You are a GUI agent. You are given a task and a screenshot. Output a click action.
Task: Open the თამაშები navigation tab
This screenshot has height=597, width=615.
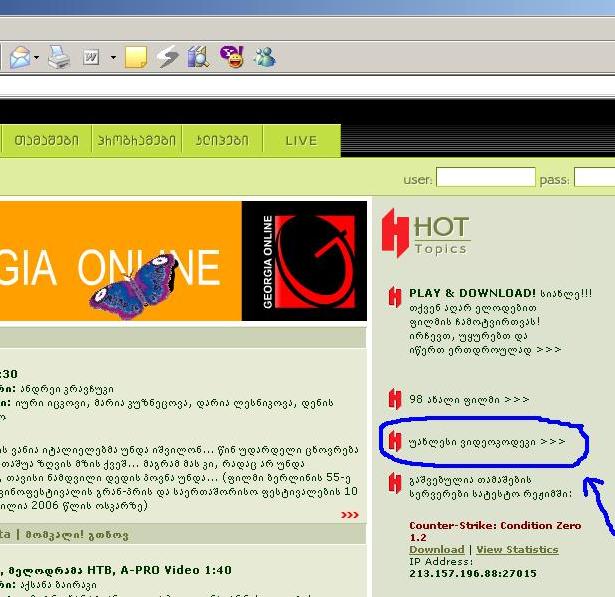tap(47, 140)
